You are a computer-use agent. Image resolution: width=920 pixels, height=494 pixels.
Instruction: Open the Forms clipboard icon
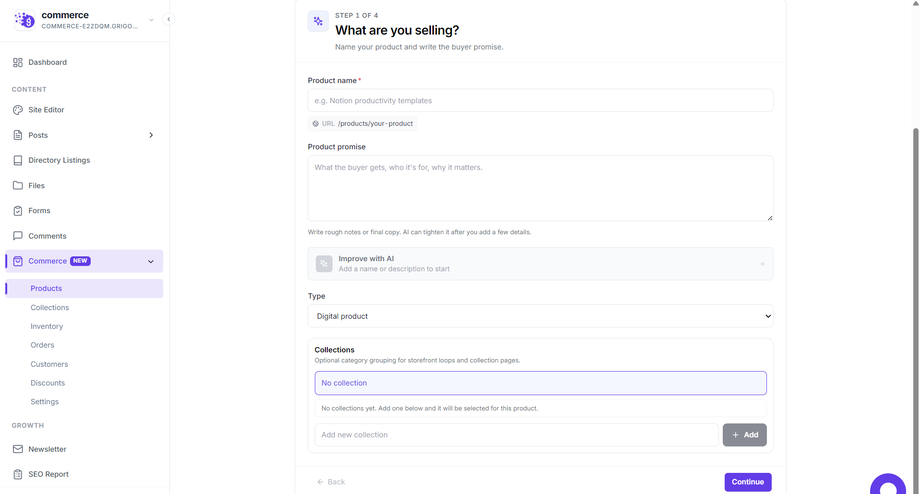tap(18, 211)
